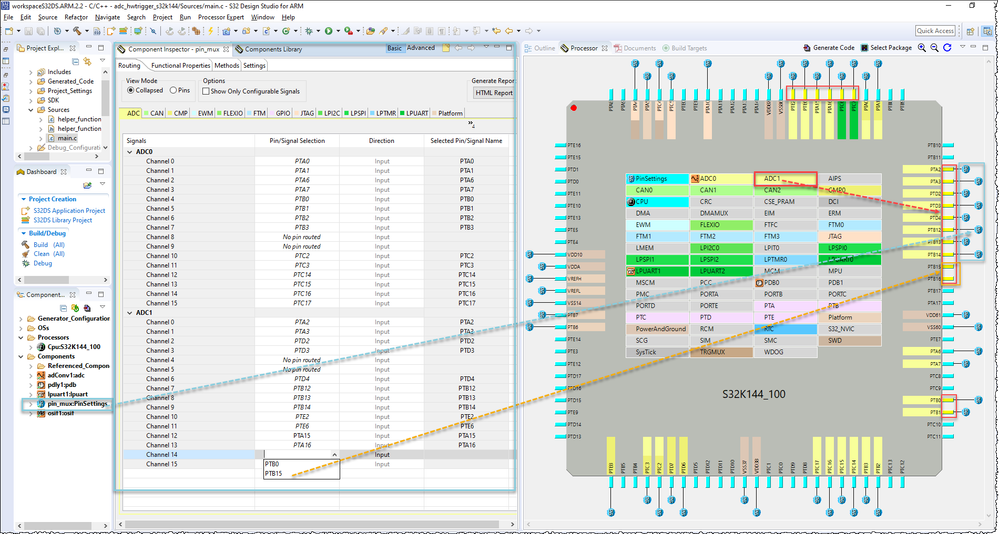Collapse All icon in Project Explorer
Image resolution: width=999 pixels, height=534 pixels.
coord(75,61)
